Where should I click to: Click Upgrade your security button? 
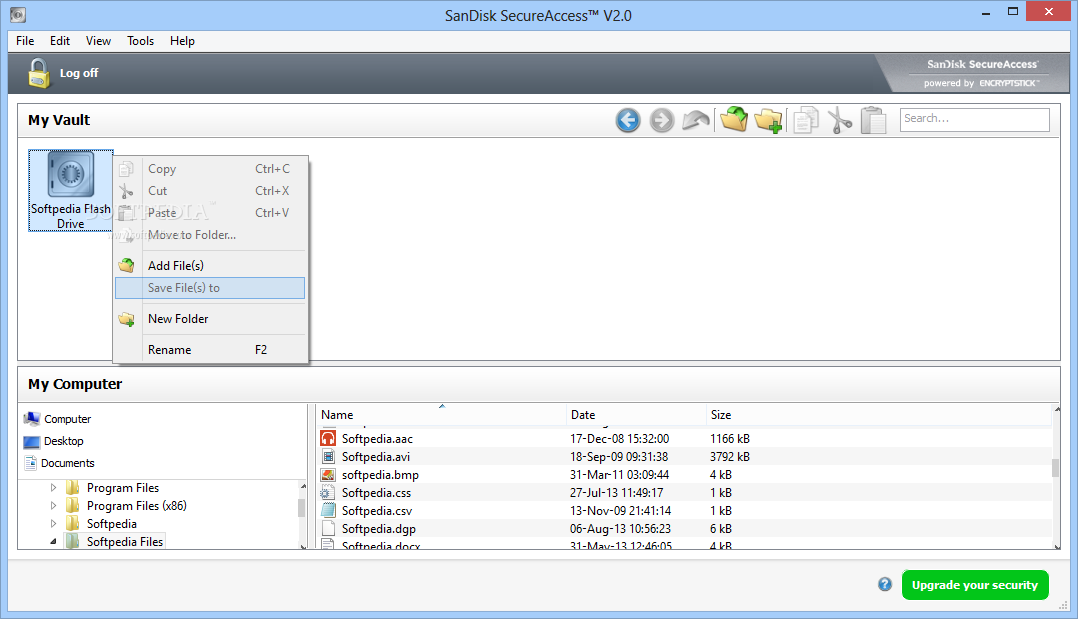pyautogui.click(x=975, y=585)
